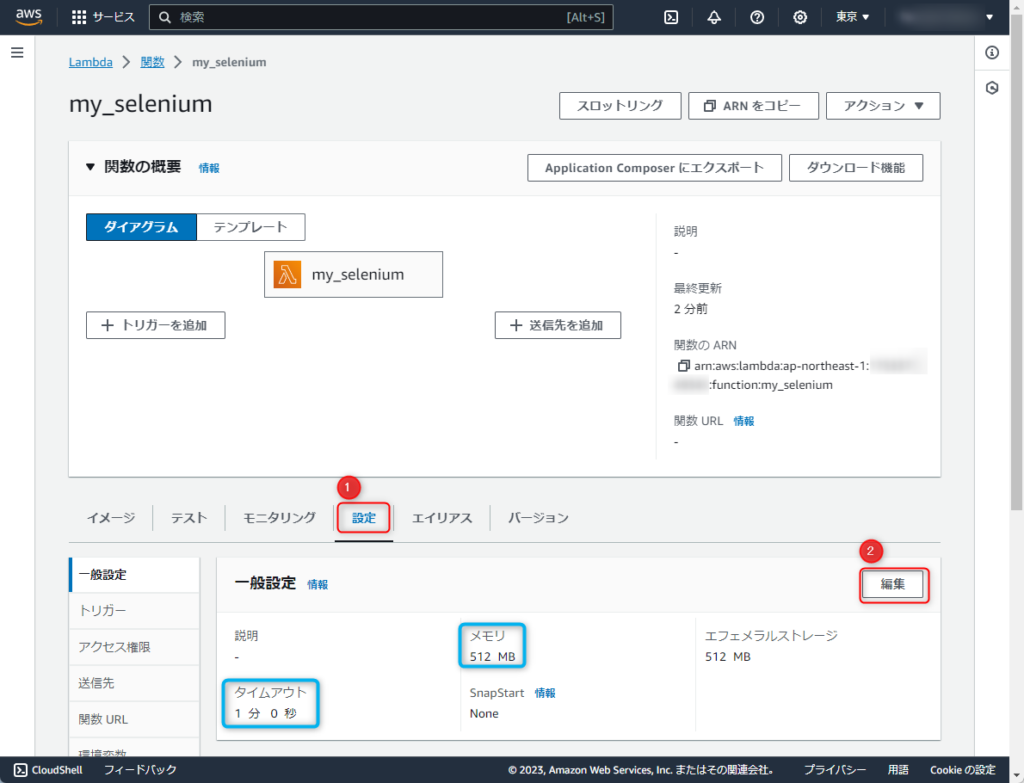Open the notifications bell icon
Screen dimensions: 1024x783
(x=714, y=17)
